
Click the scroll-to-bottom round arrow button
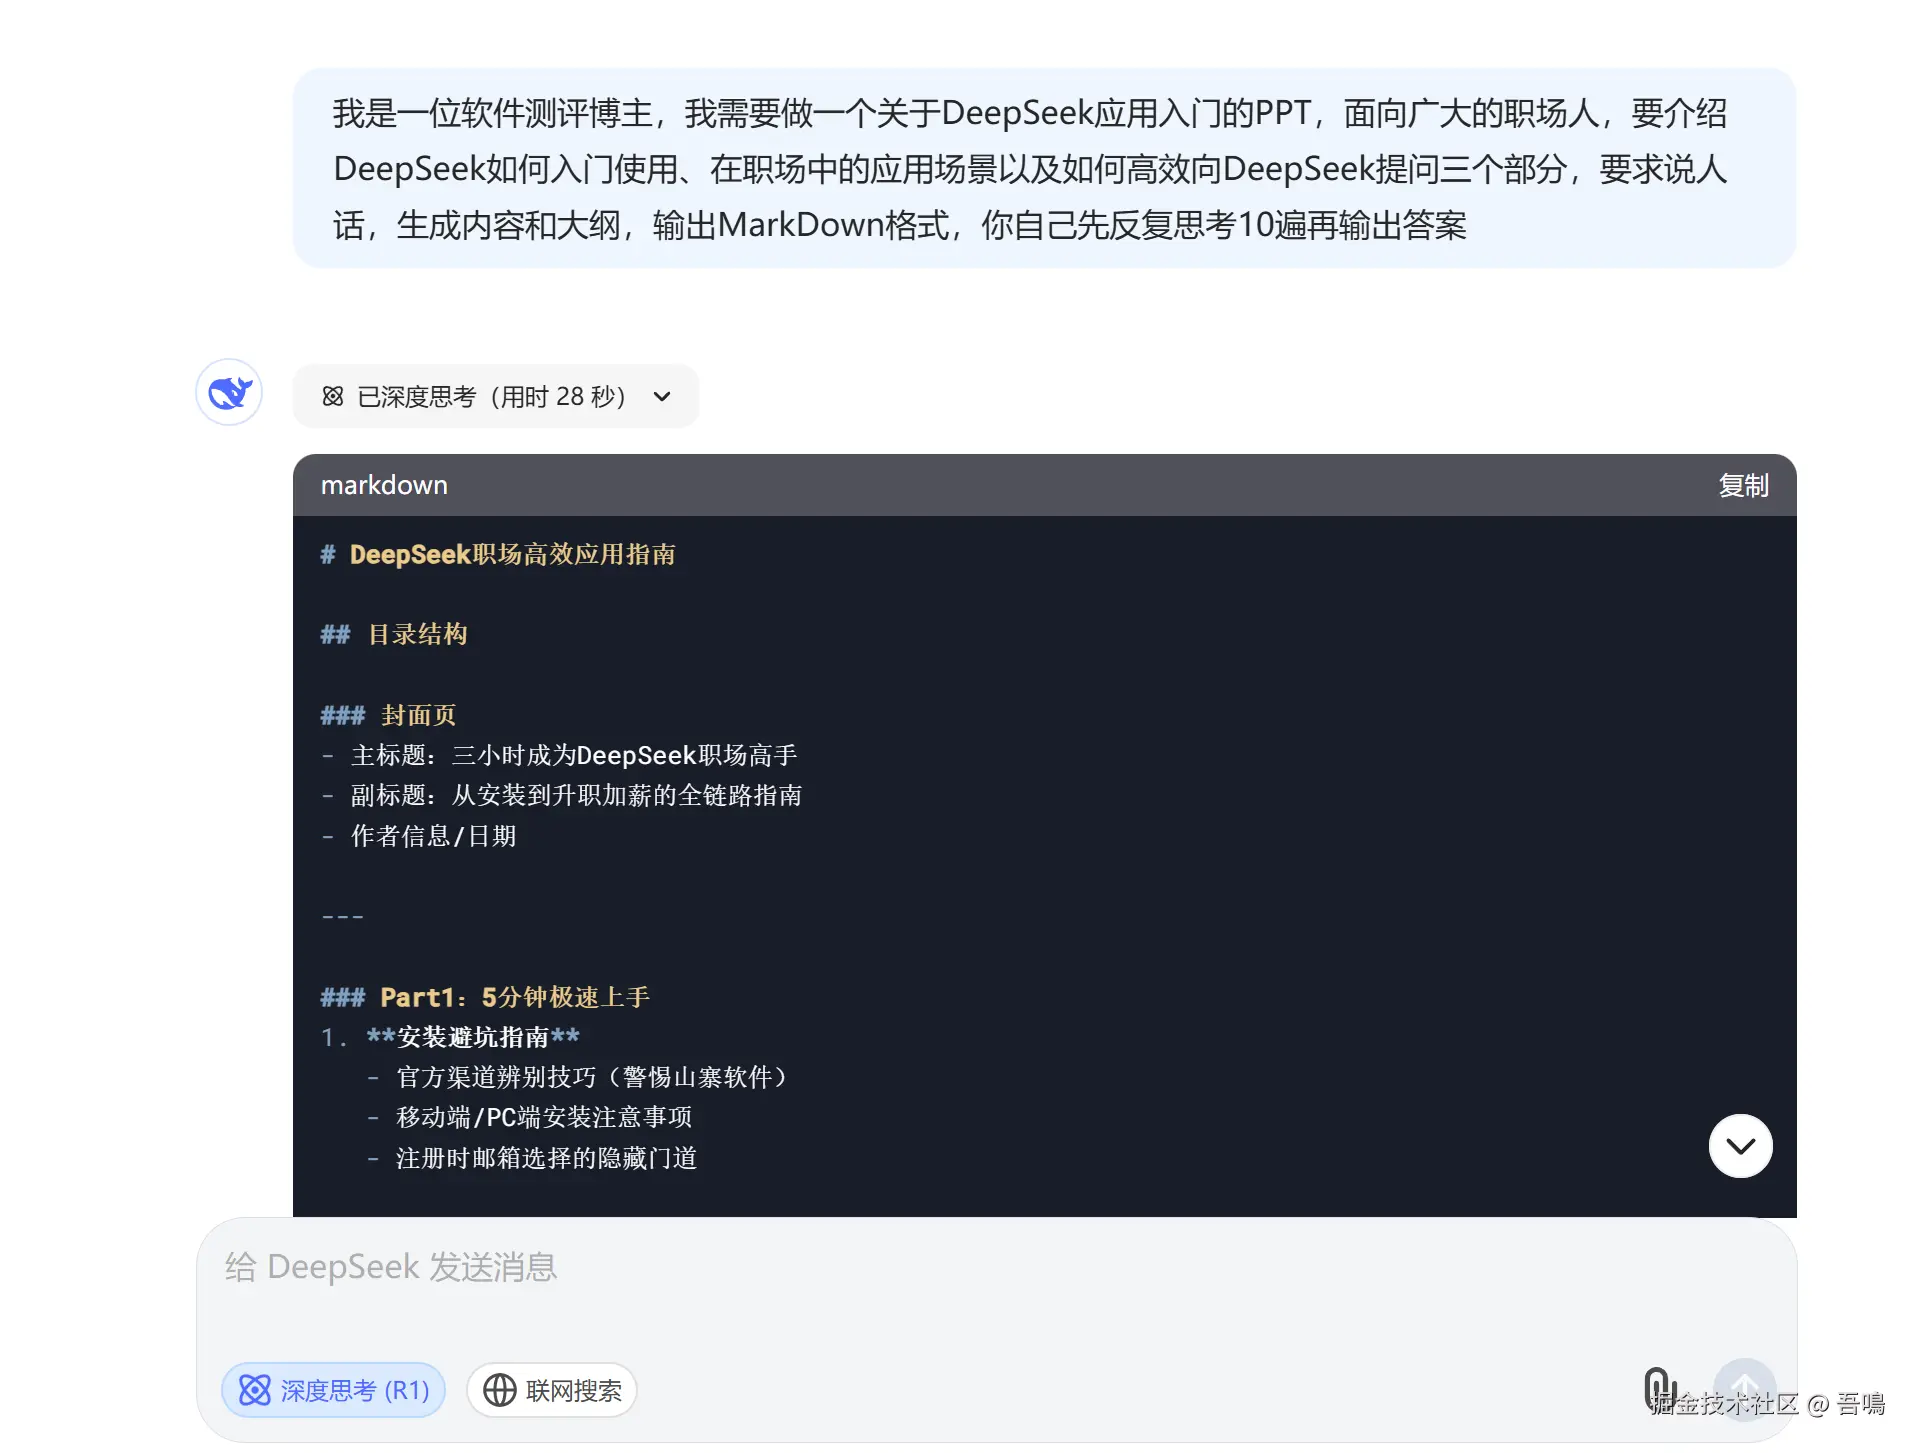1740,1146
